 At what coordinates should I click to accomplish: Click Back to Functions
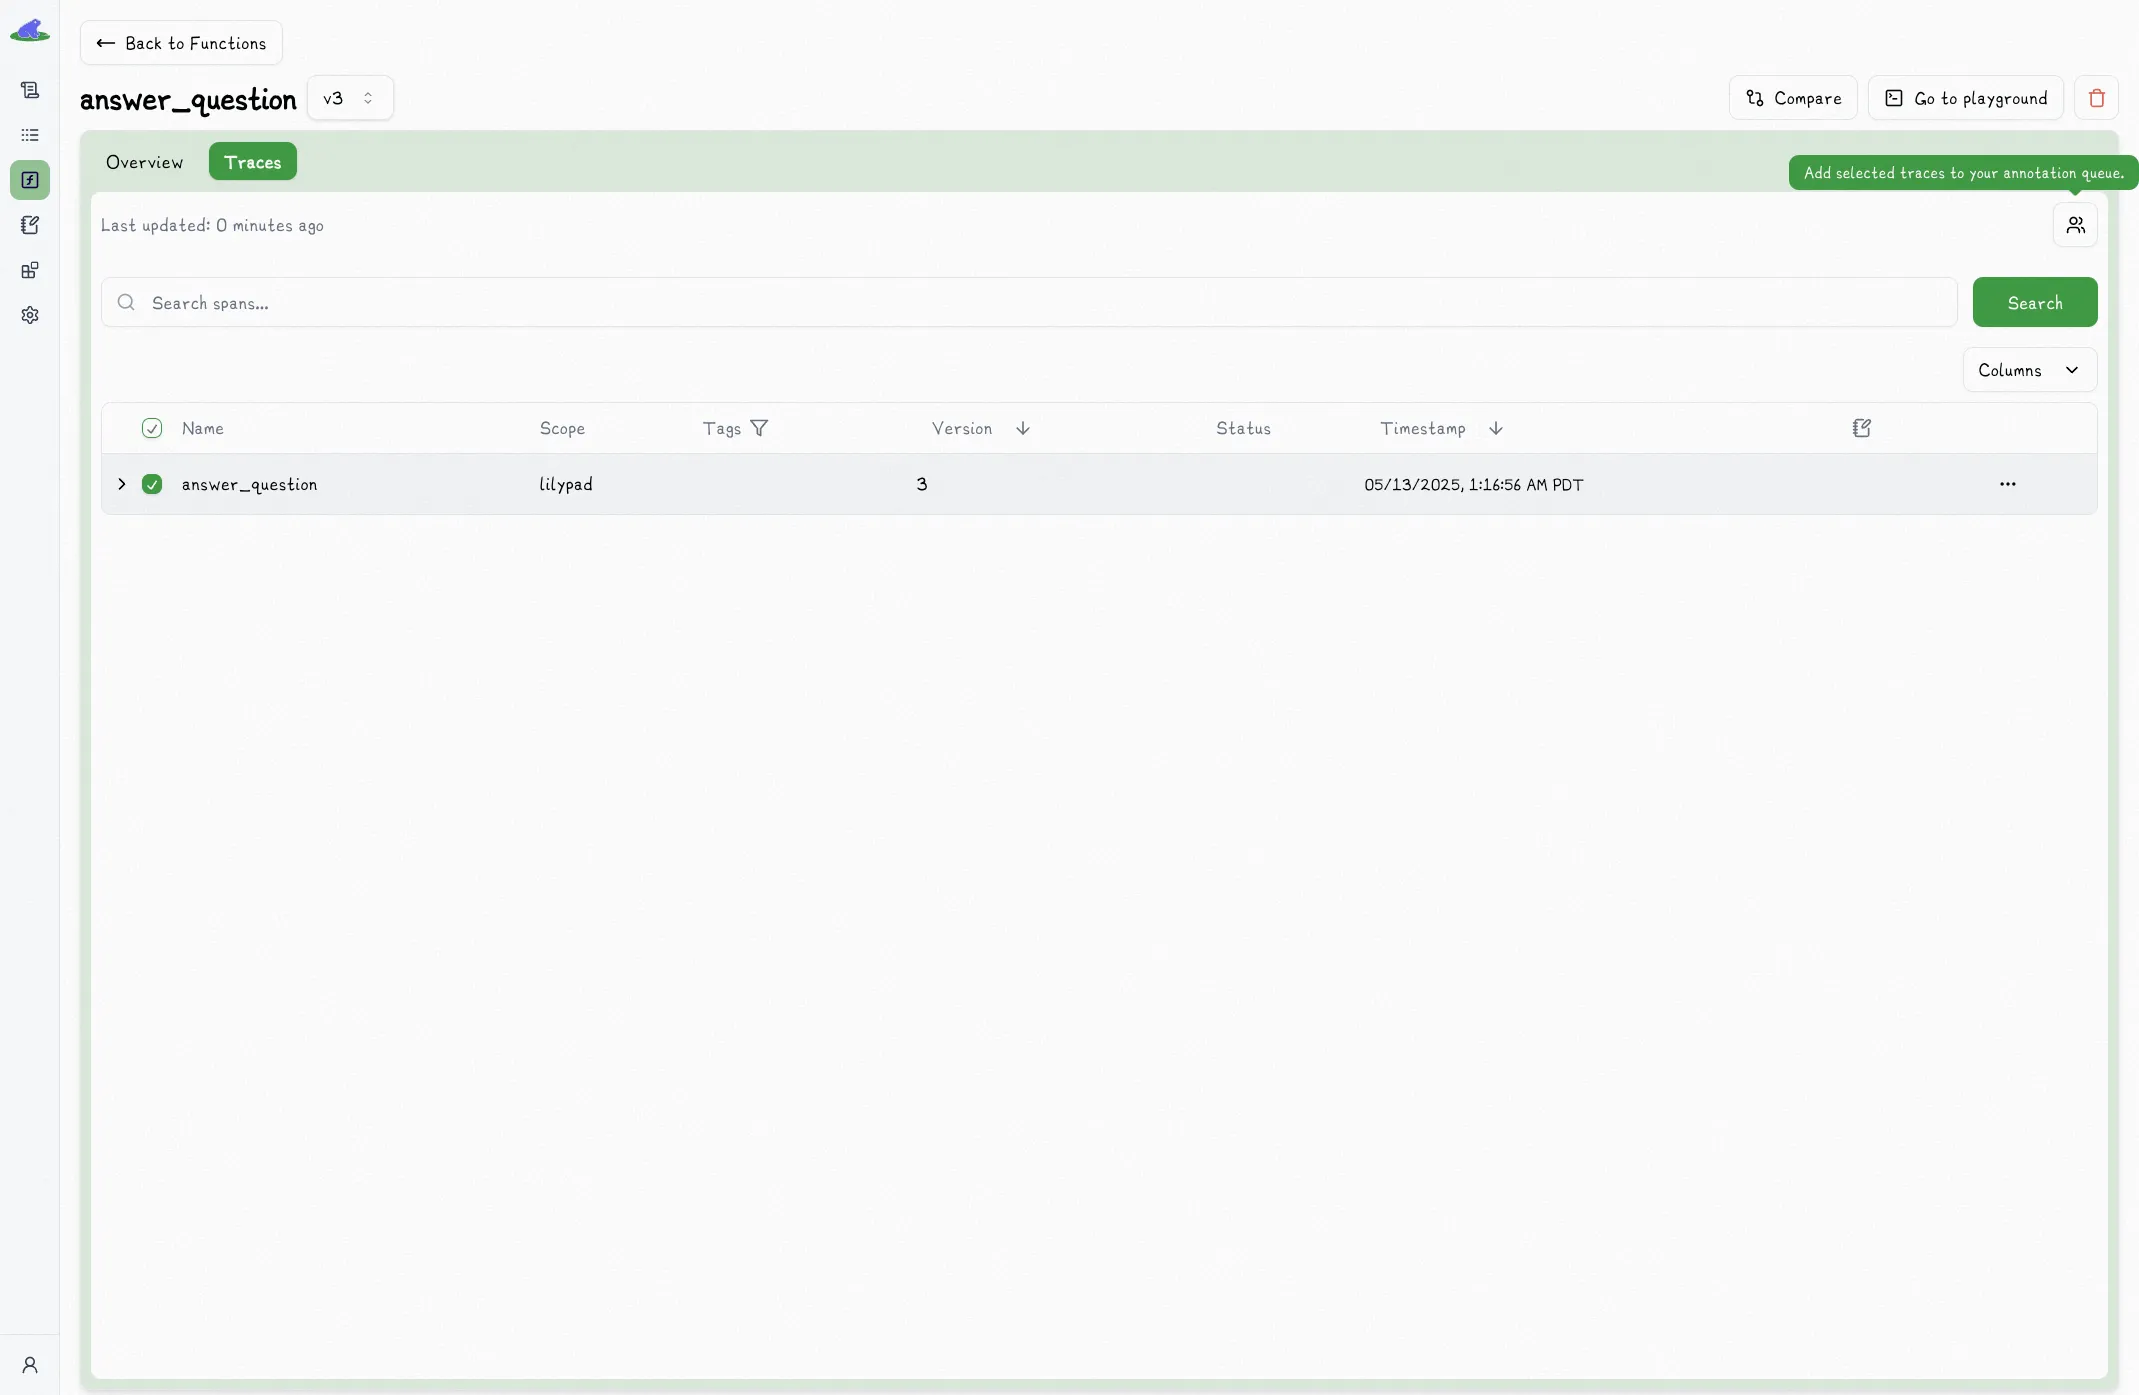click(181, 43)
